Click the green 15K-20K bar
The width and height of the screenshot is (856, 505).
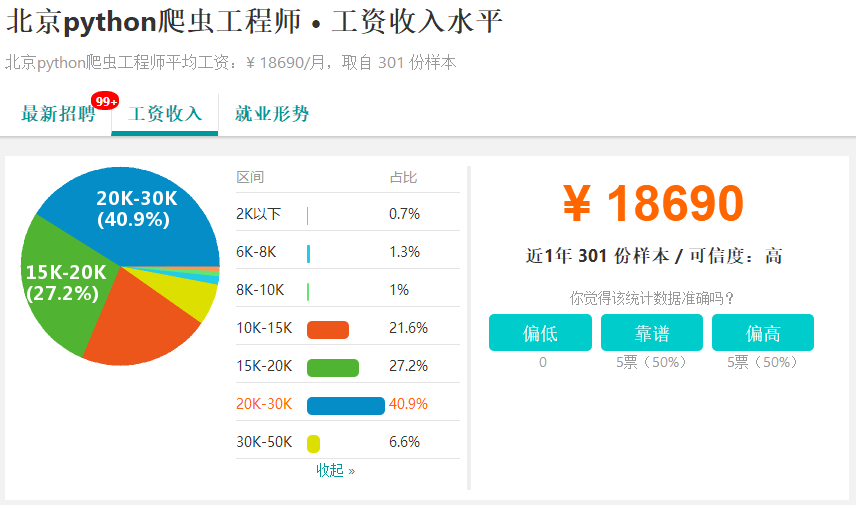coord(333,367)
